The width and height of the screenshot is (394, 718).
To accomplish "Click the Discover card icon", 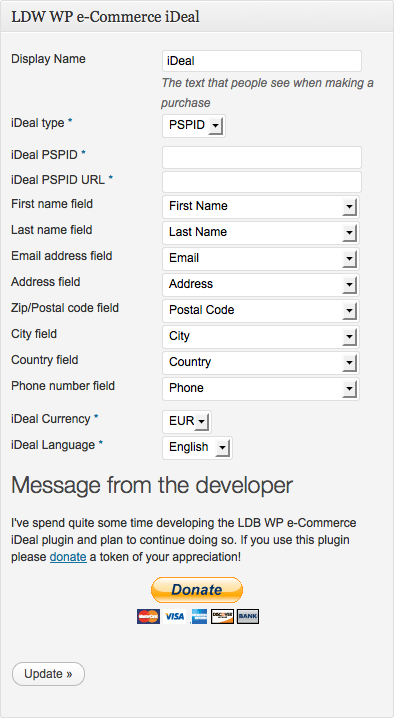I will (223, 616).
